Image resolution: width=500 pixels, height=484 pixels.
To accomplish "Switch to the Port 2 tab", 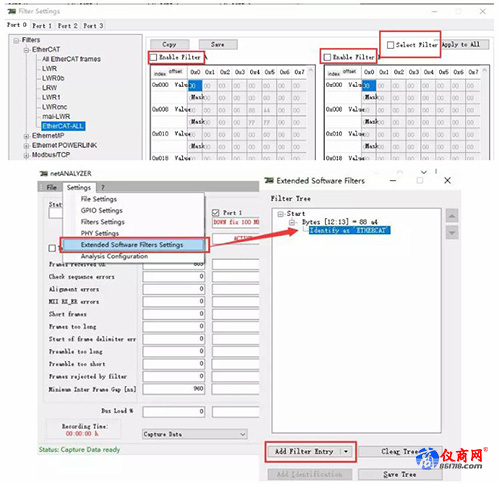I will pos(67,26).
